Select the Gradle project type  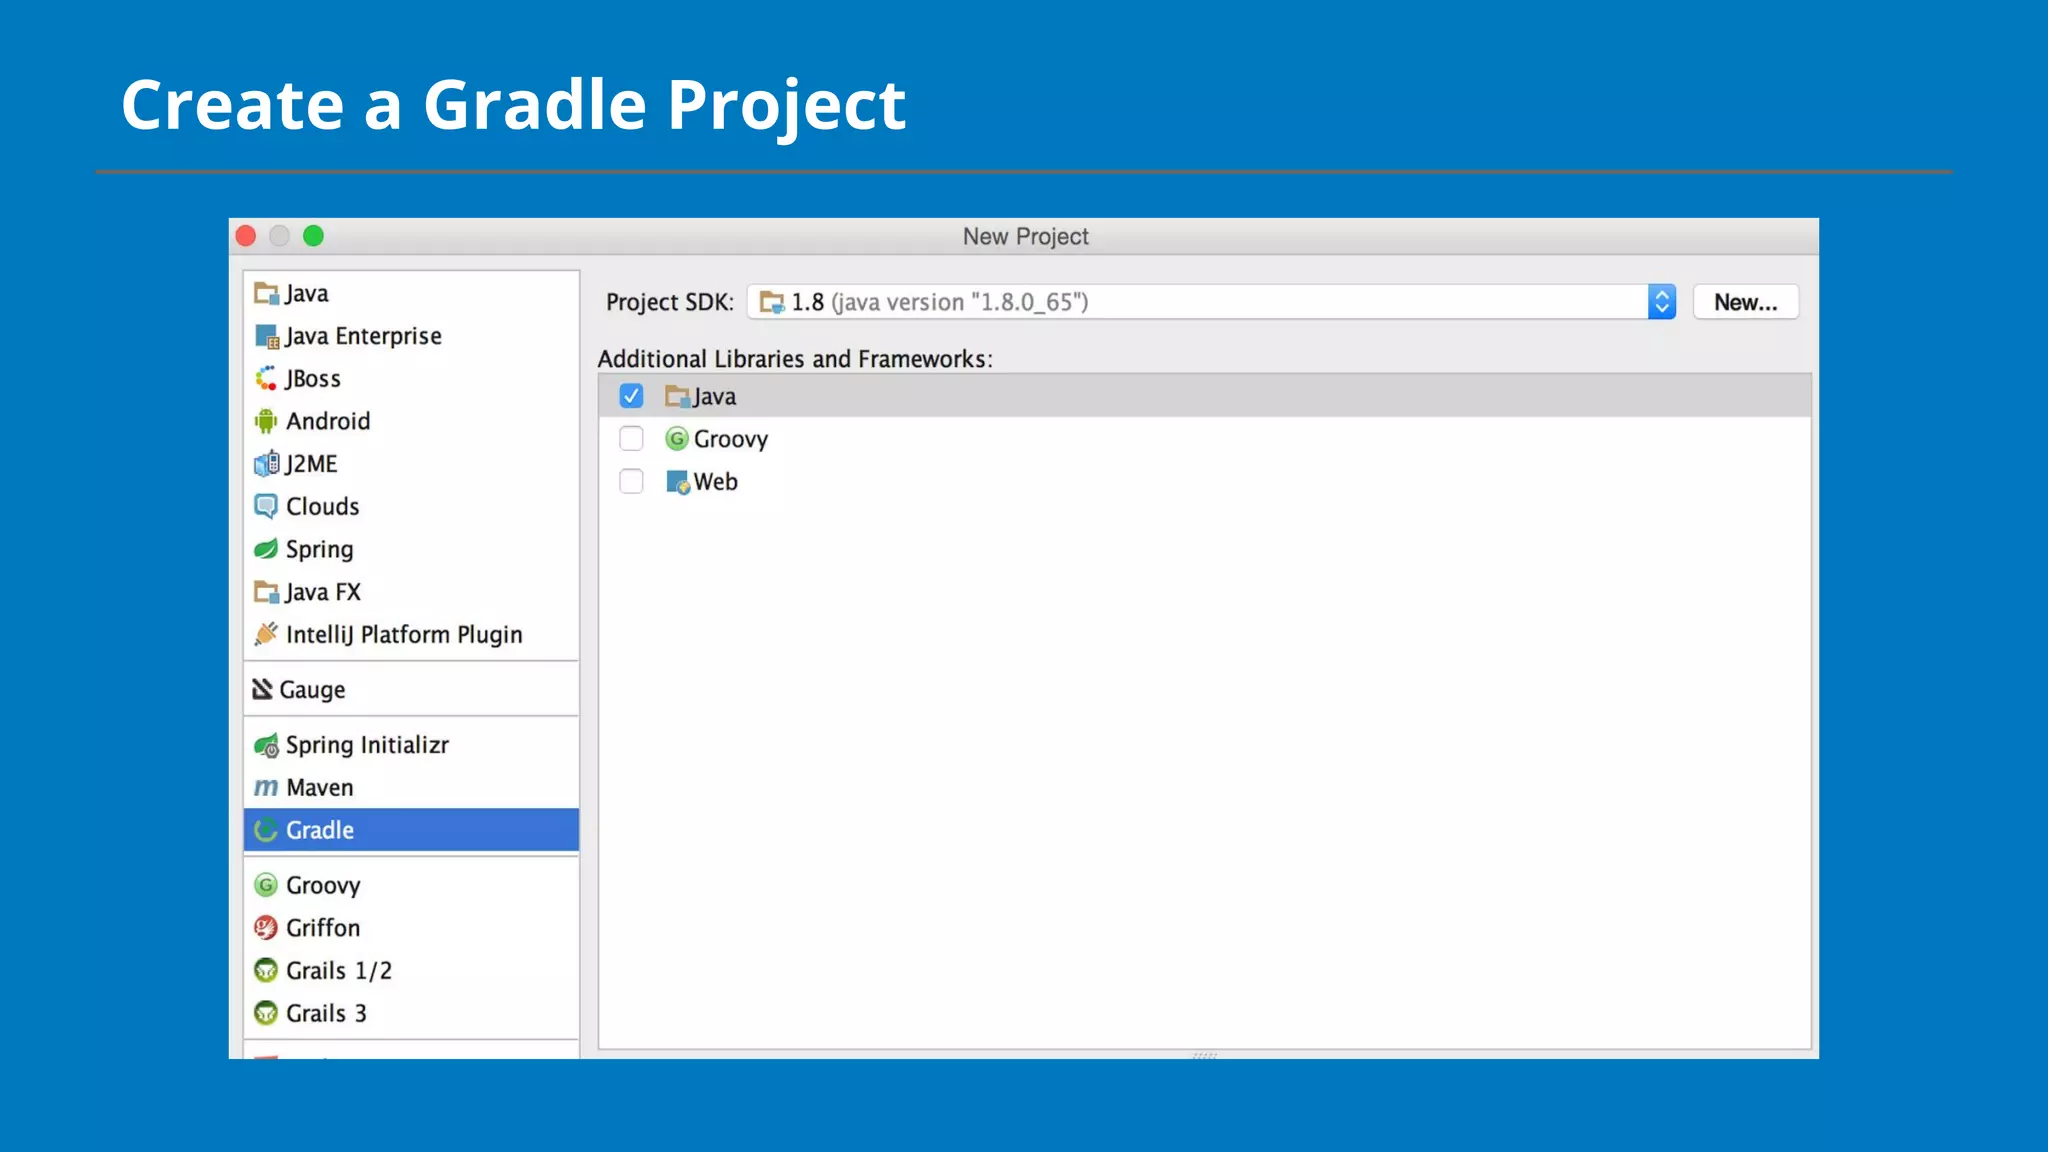tap(320, 830)
